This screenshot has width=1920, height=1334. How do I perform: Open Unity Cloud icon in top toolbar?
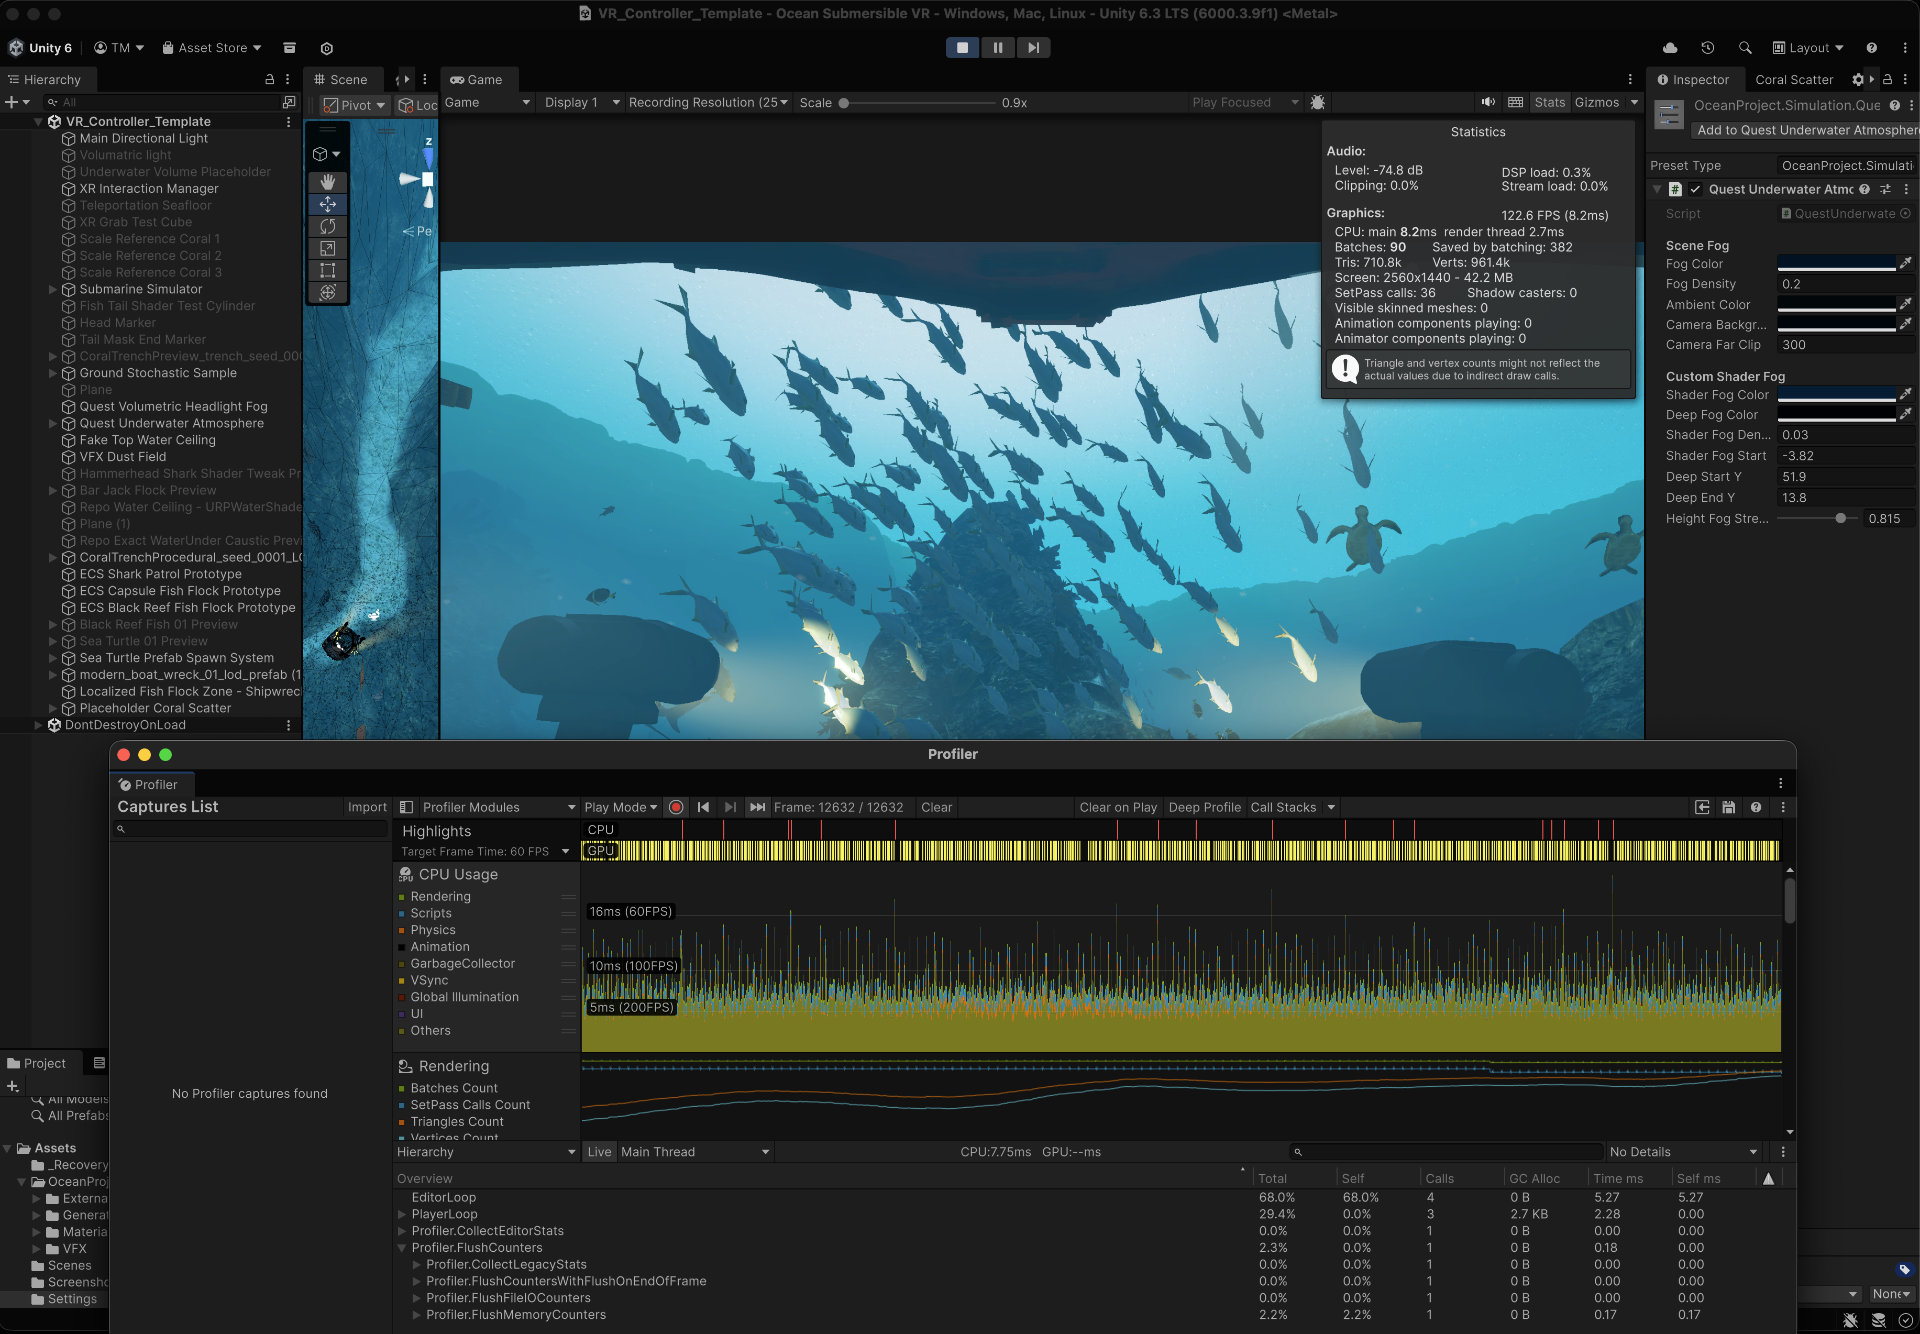(x=1670, y=47)
